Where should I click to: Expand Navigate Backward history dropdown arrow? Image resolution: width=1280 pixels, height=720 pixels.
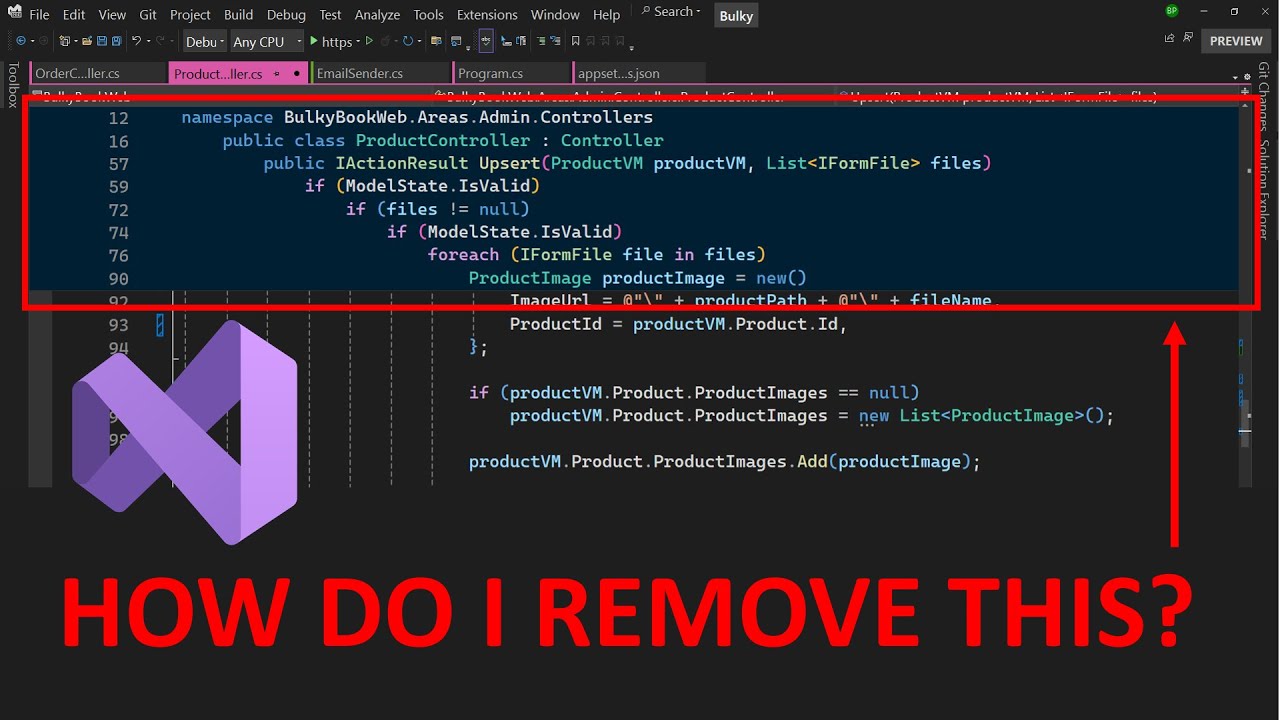33,41
